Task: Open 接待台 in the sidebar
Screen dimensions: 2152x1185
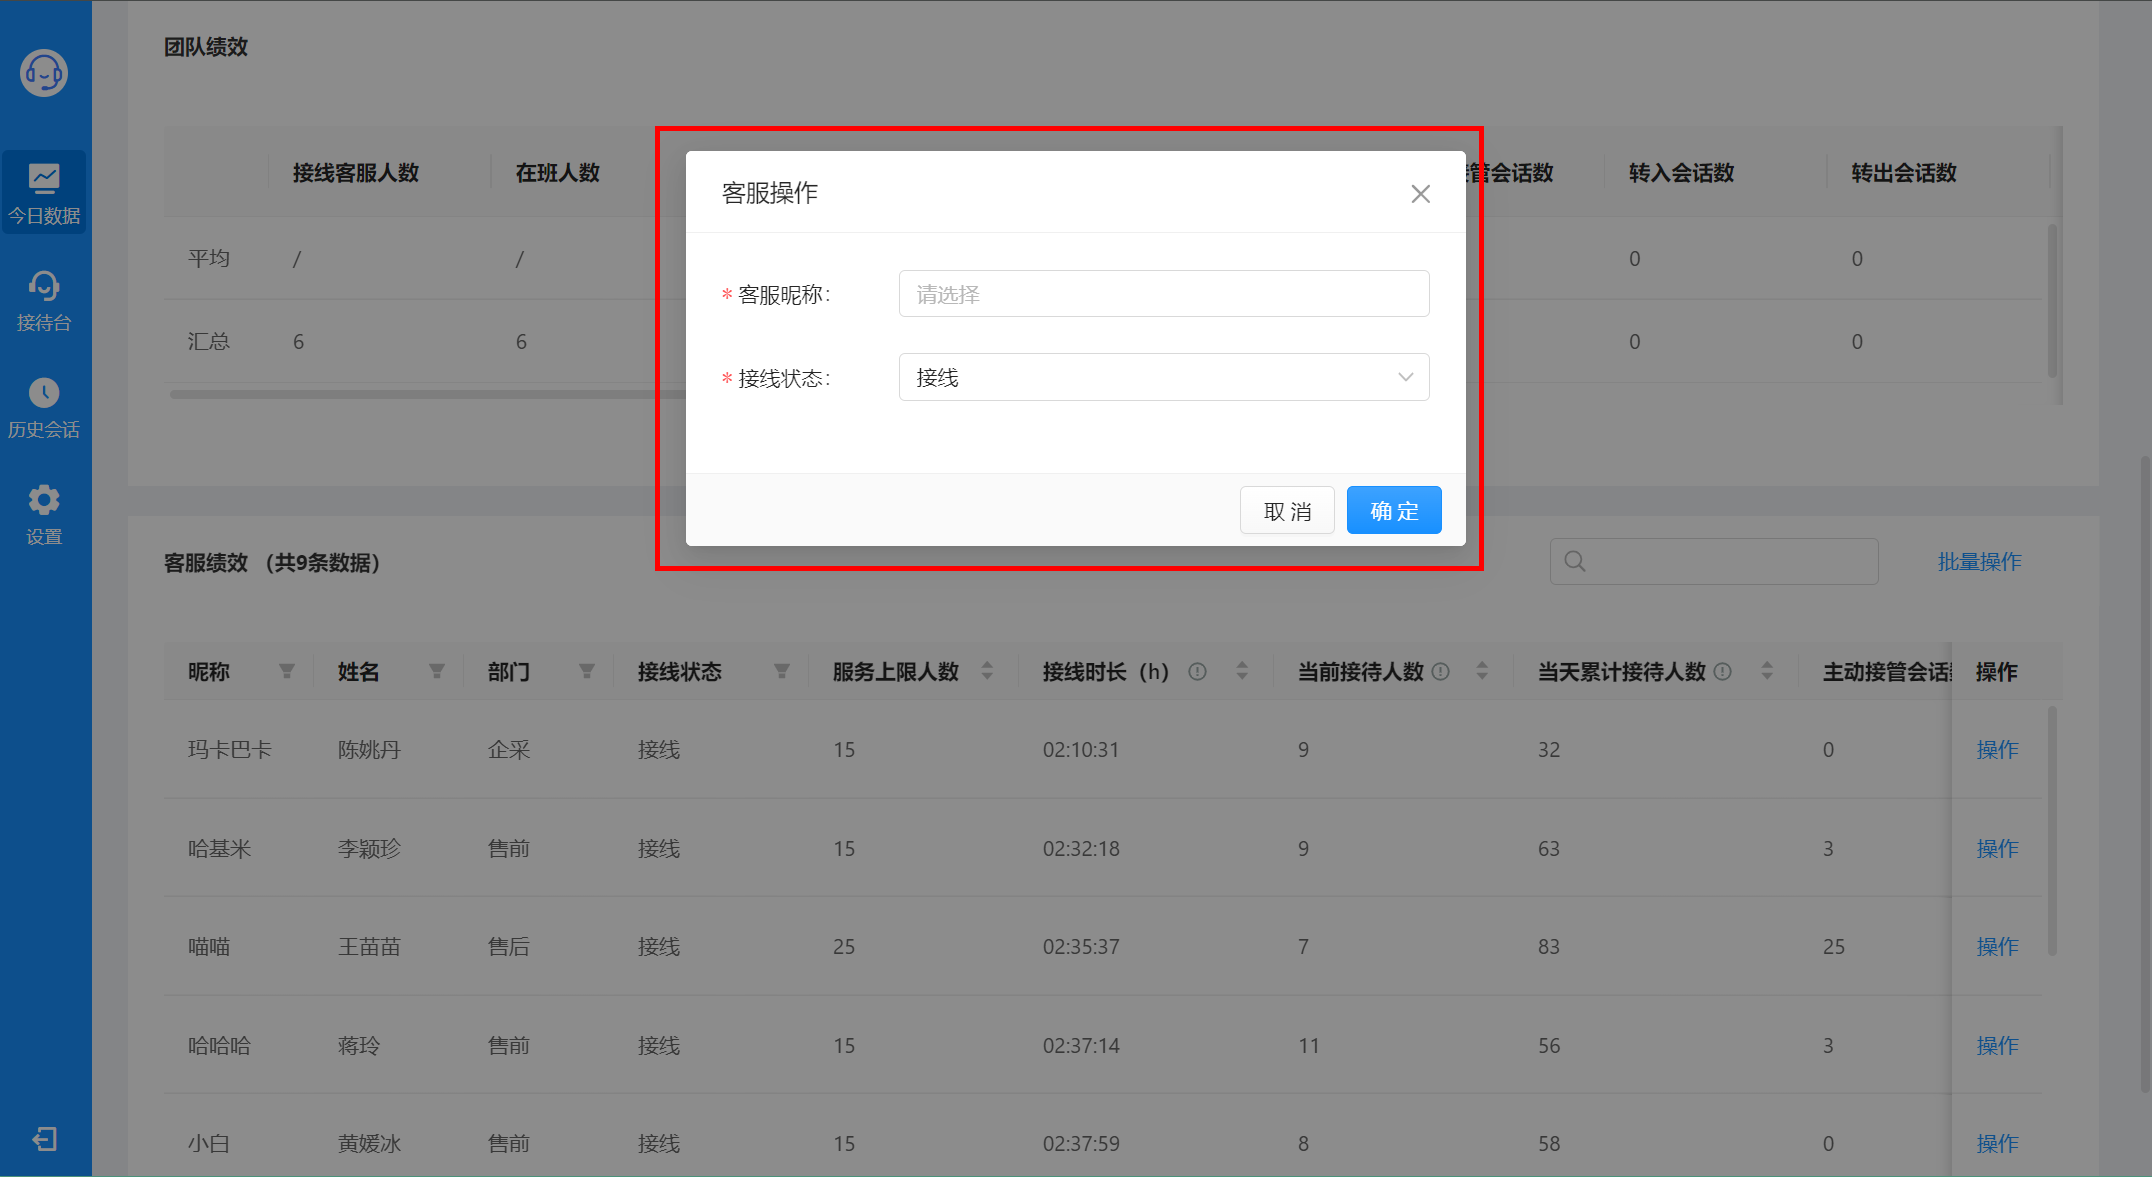Action: [x=44, y=300]
